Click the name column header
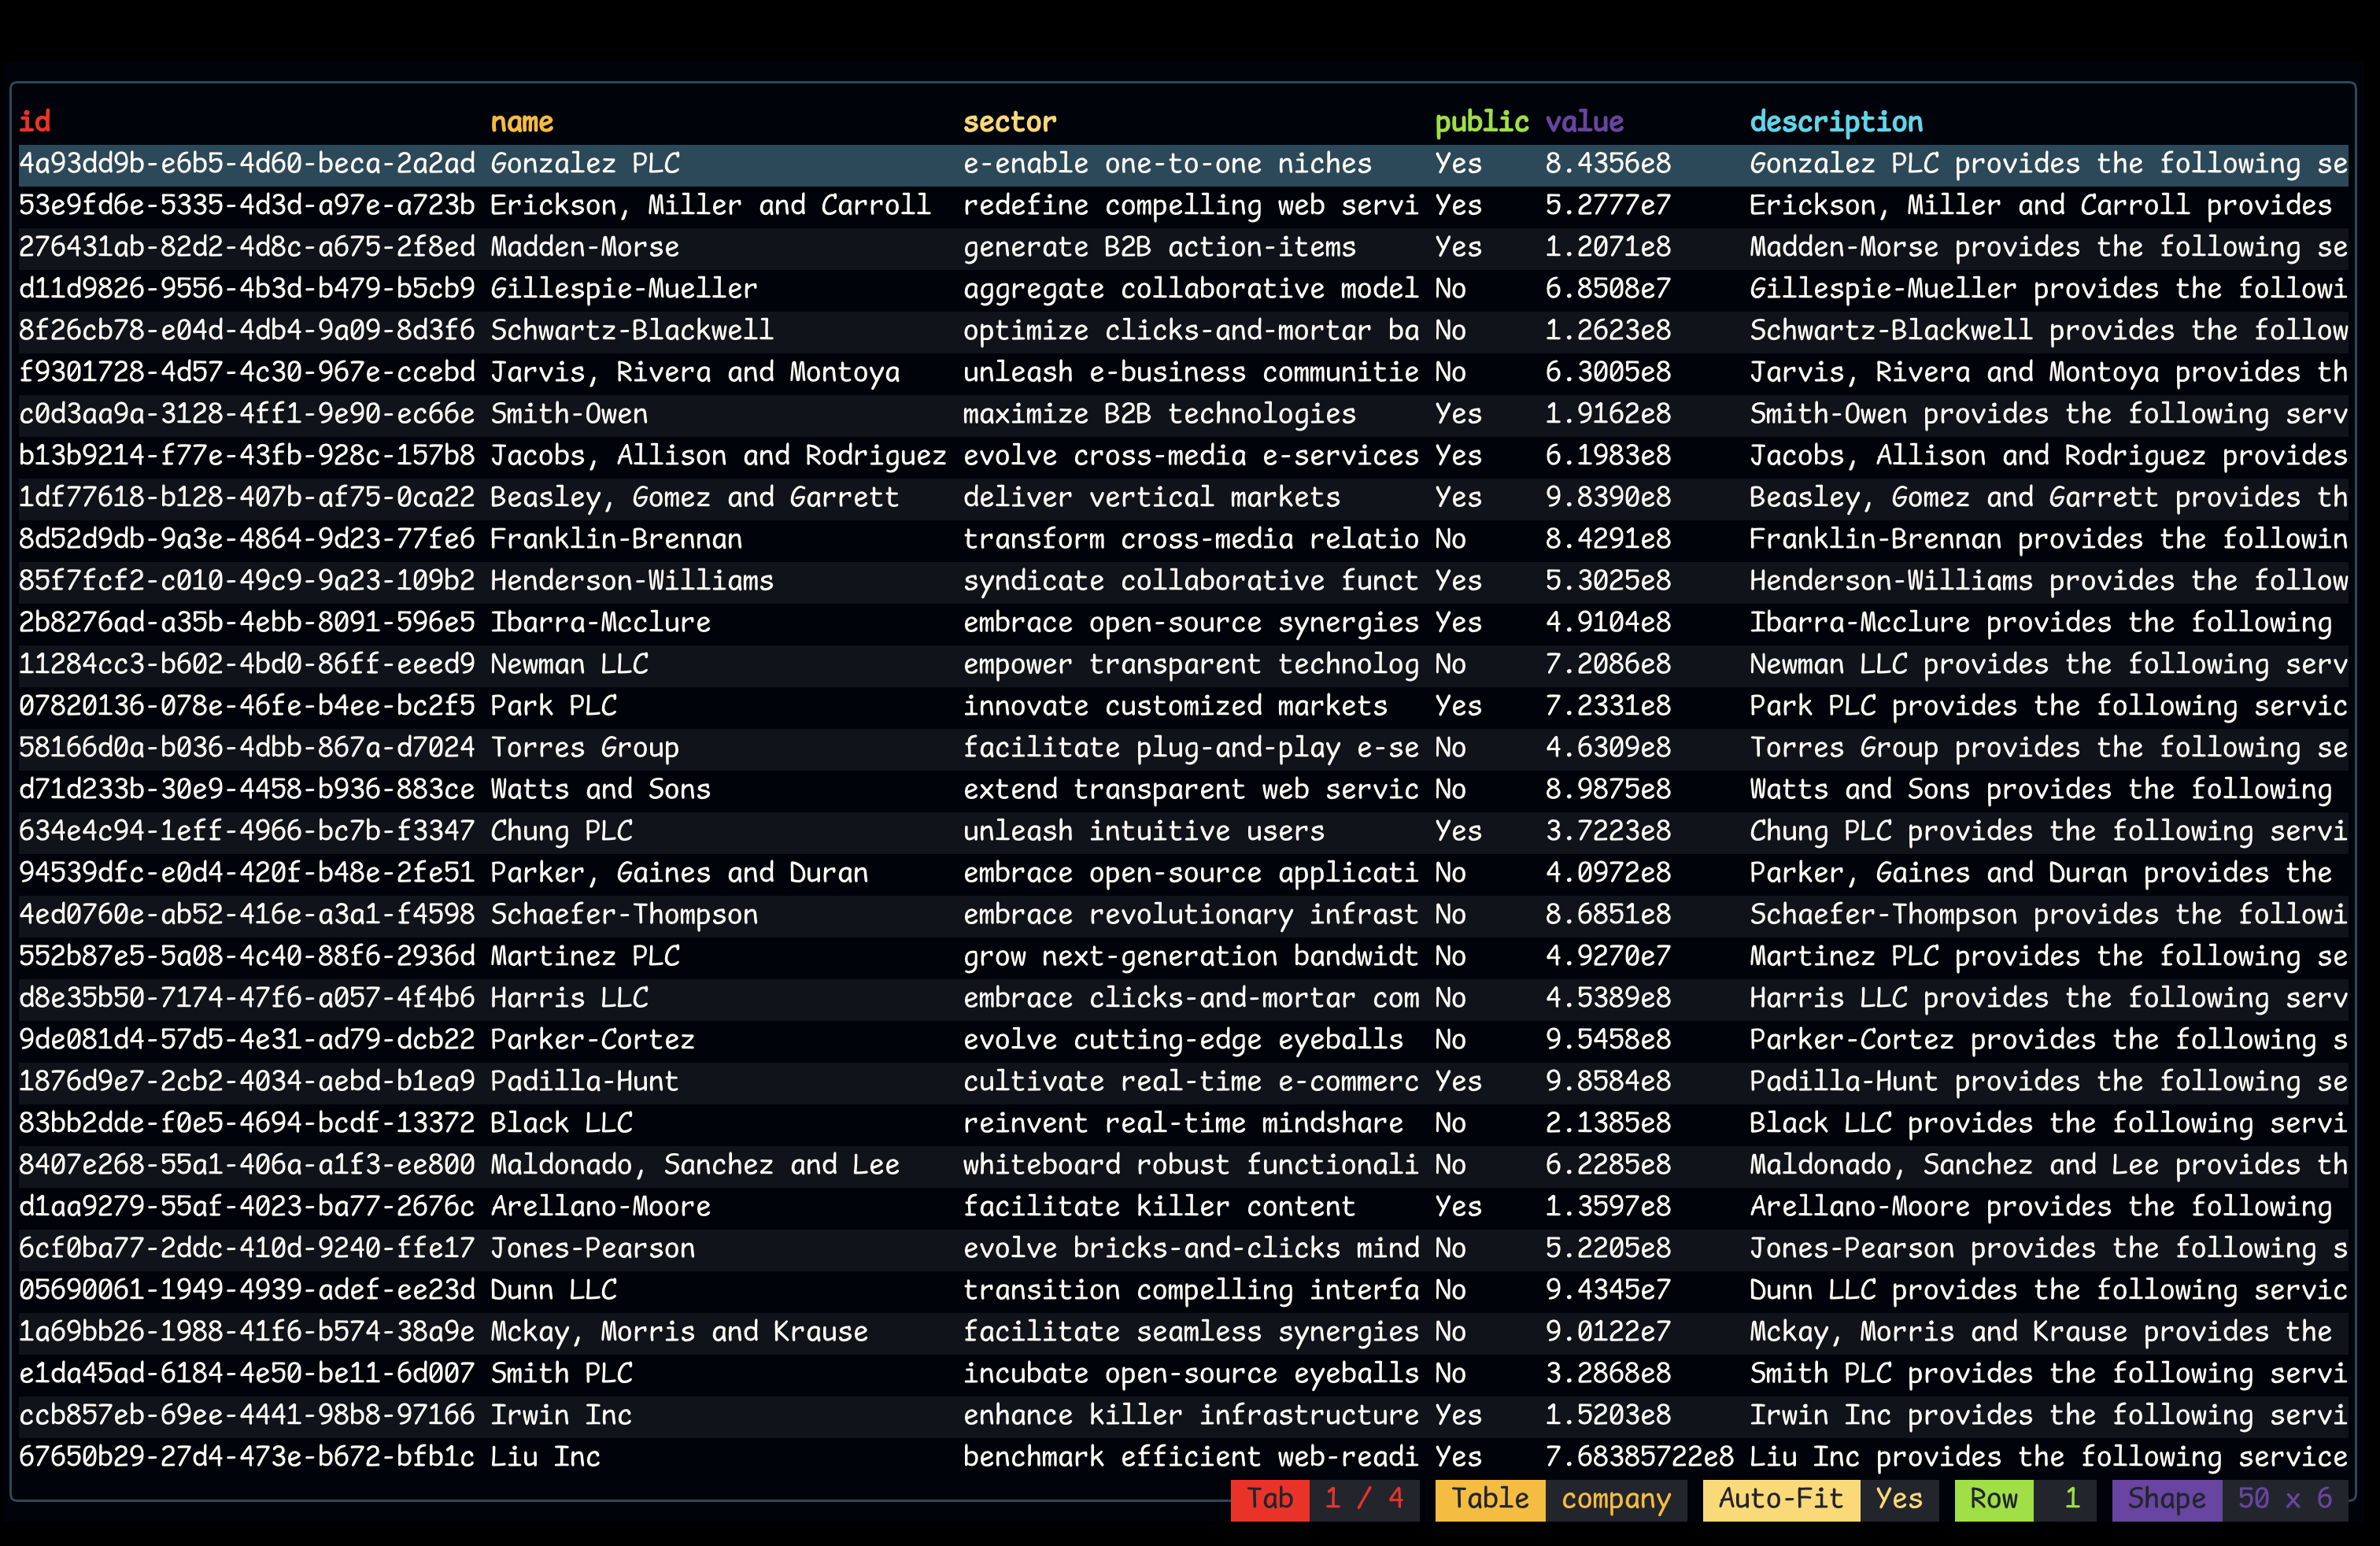 pos(521,122)
